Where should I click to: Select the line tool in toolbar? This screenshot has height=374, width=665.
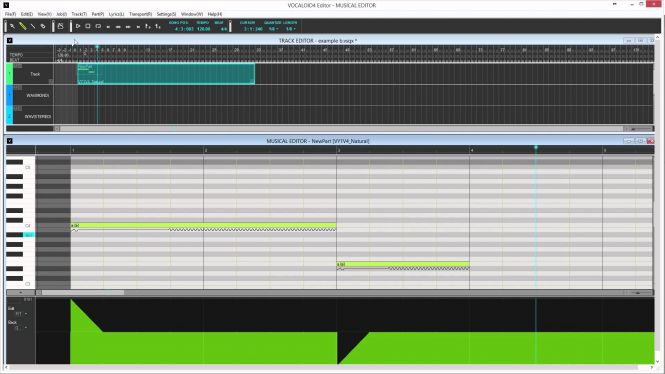[33, 26]
